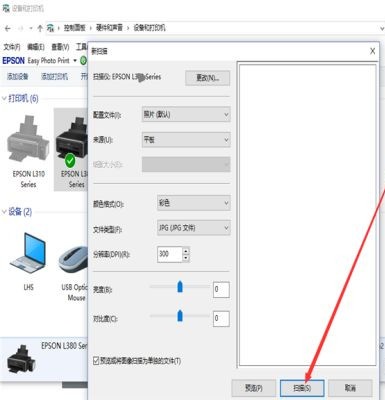Viewport: 385px width, 400px height.
Task: Toggle the scan as separate files checkbox
Action: (x=96, y=361)
